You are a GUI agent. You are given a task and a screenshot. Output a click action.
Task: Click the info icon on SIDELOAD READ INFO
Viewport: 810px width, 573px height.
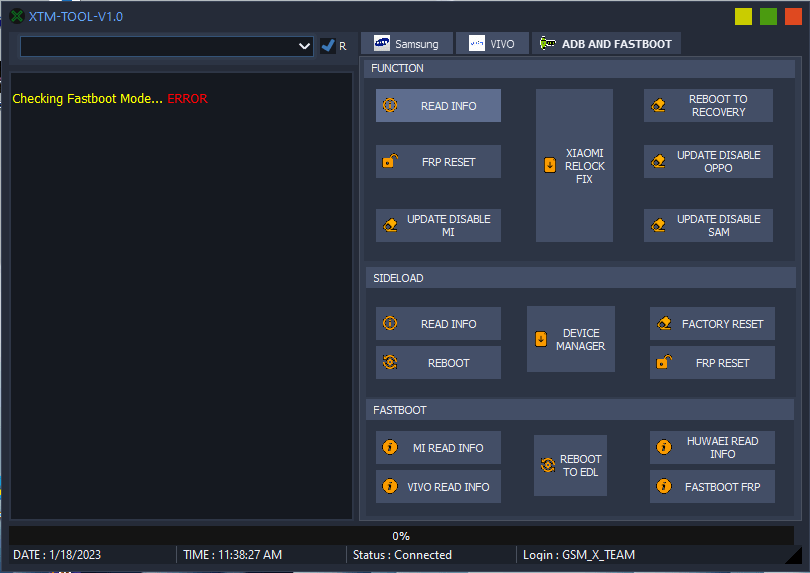(x=390, y=323)
